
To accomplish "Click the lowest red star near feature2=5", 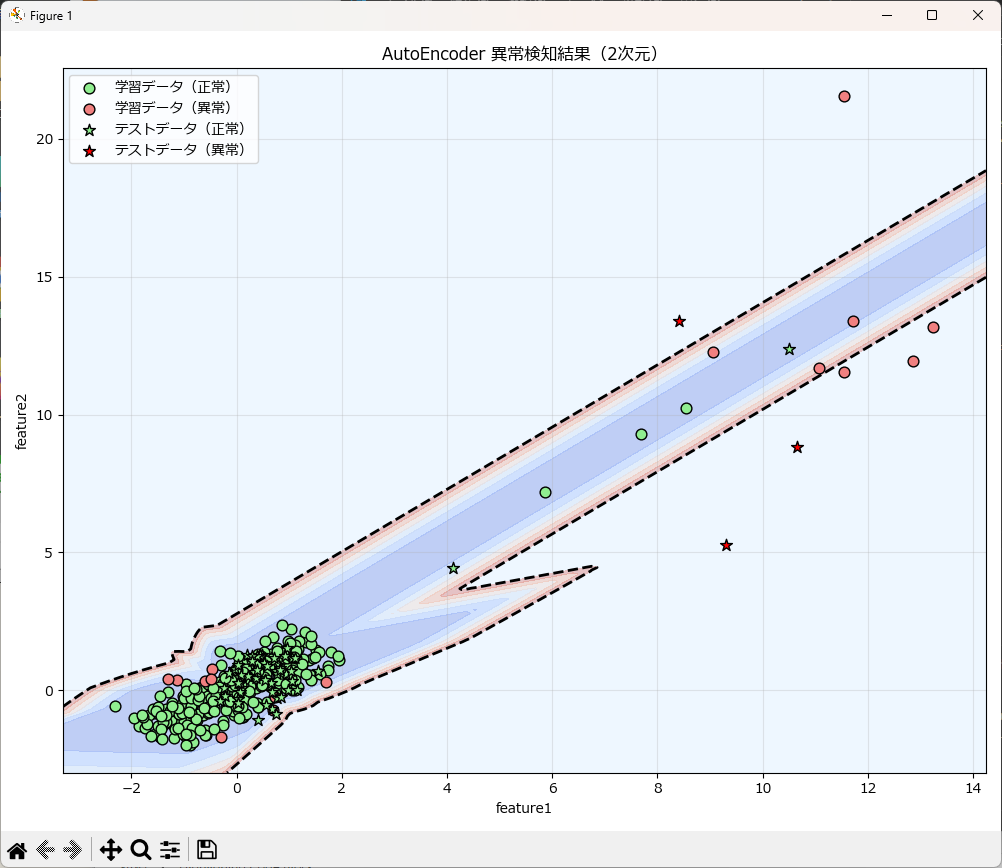I will click(x=726, y=545).
